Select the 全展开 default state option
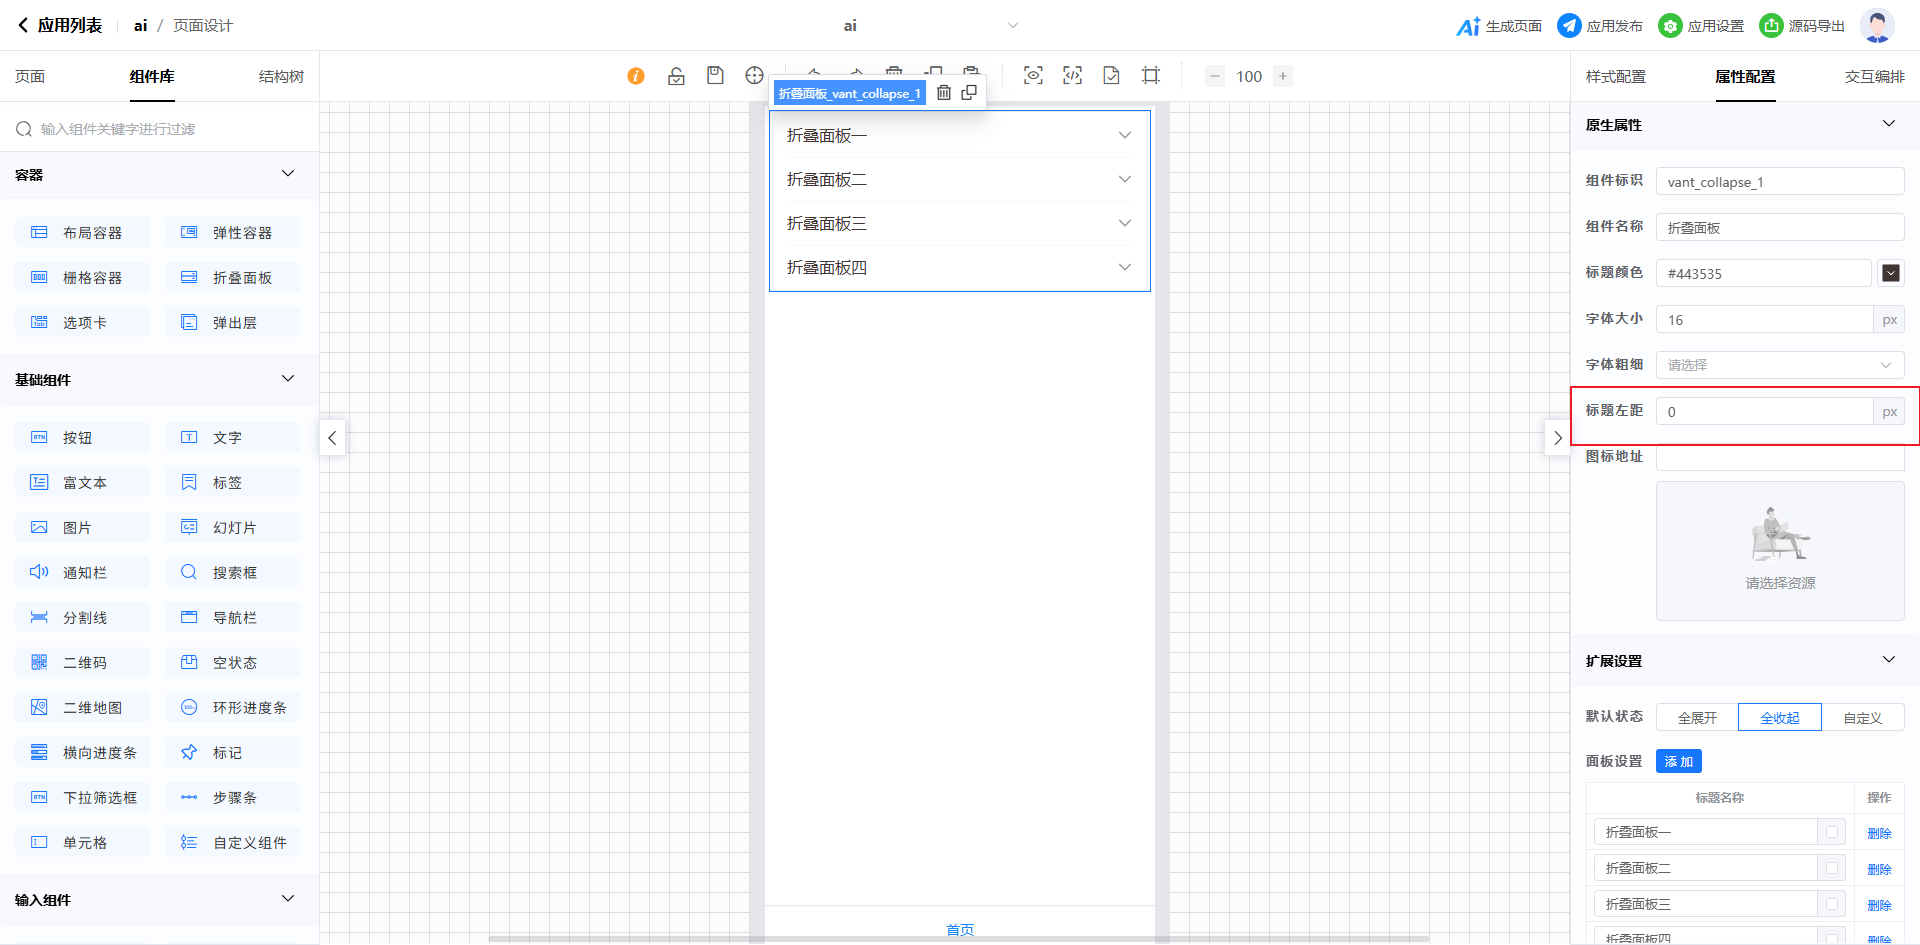Image resolution: width=1920 pixels, height=945 pixels. pos(1697,718)
